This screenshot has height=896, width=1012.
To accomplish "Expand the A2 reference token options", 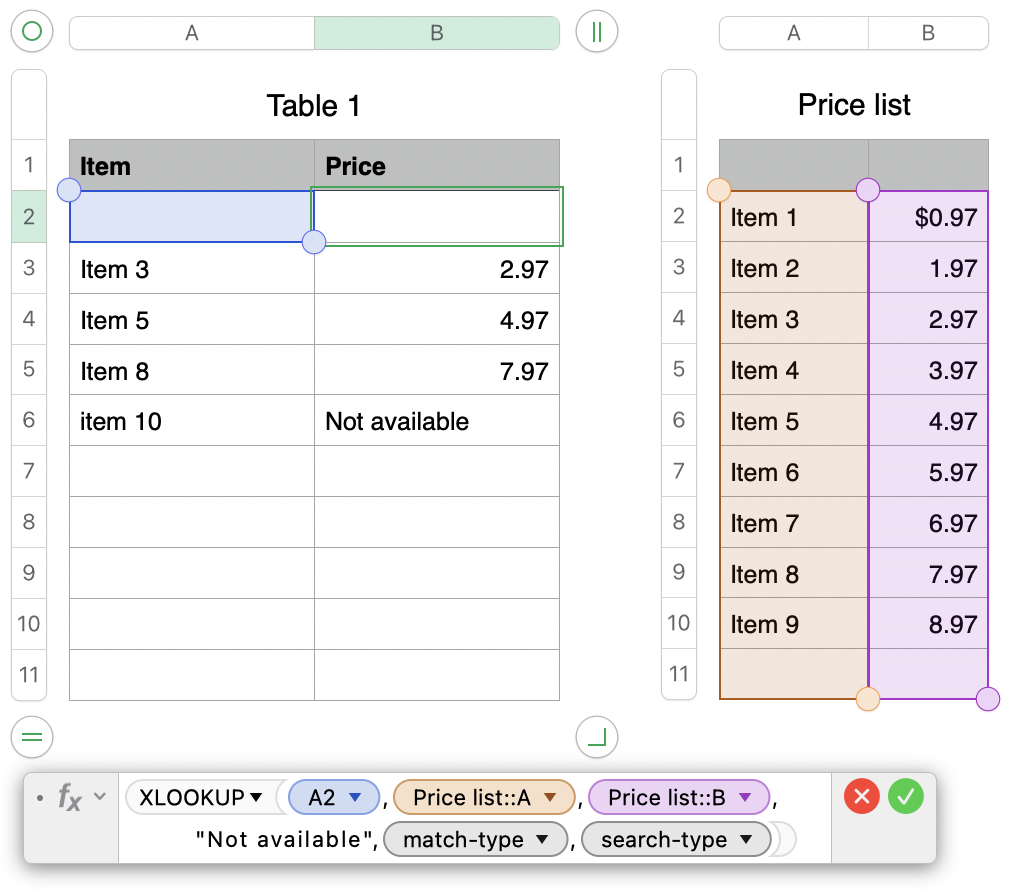I will point(353,797).
